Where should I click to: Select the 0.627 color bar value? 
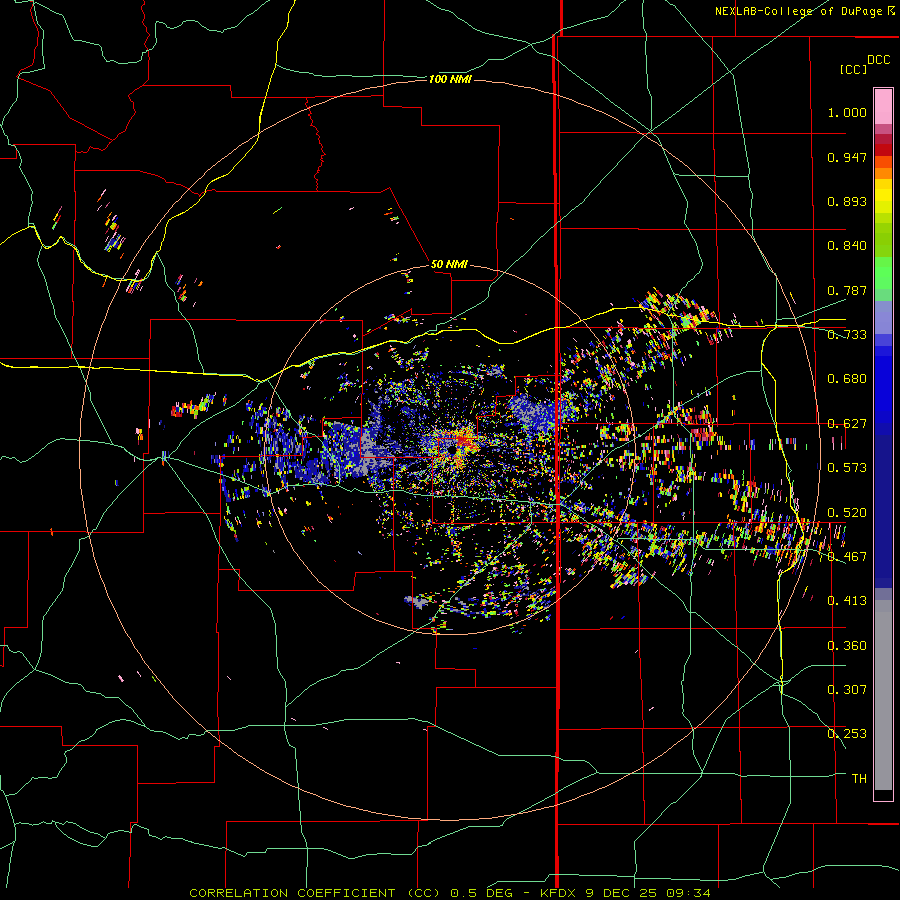pyautogui.click(x=847, y=424)
